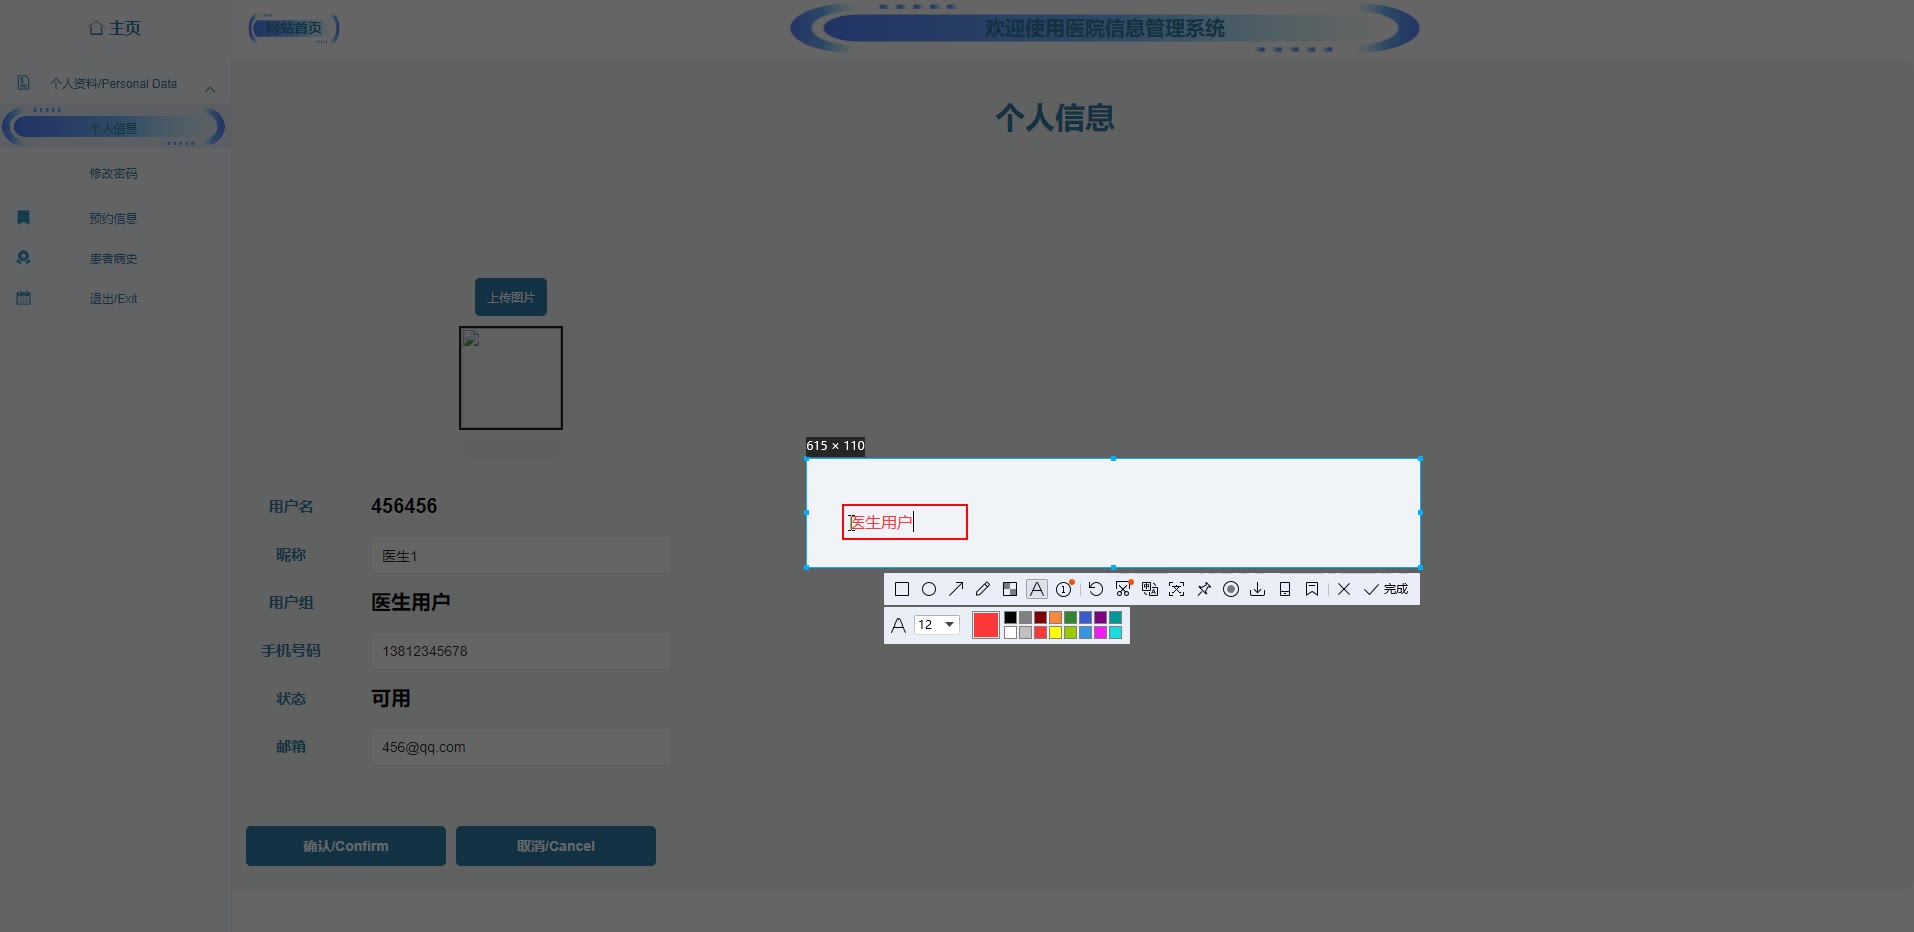Click 完成 to finish screenshot
The image size is (1914, 932).
1386,589
